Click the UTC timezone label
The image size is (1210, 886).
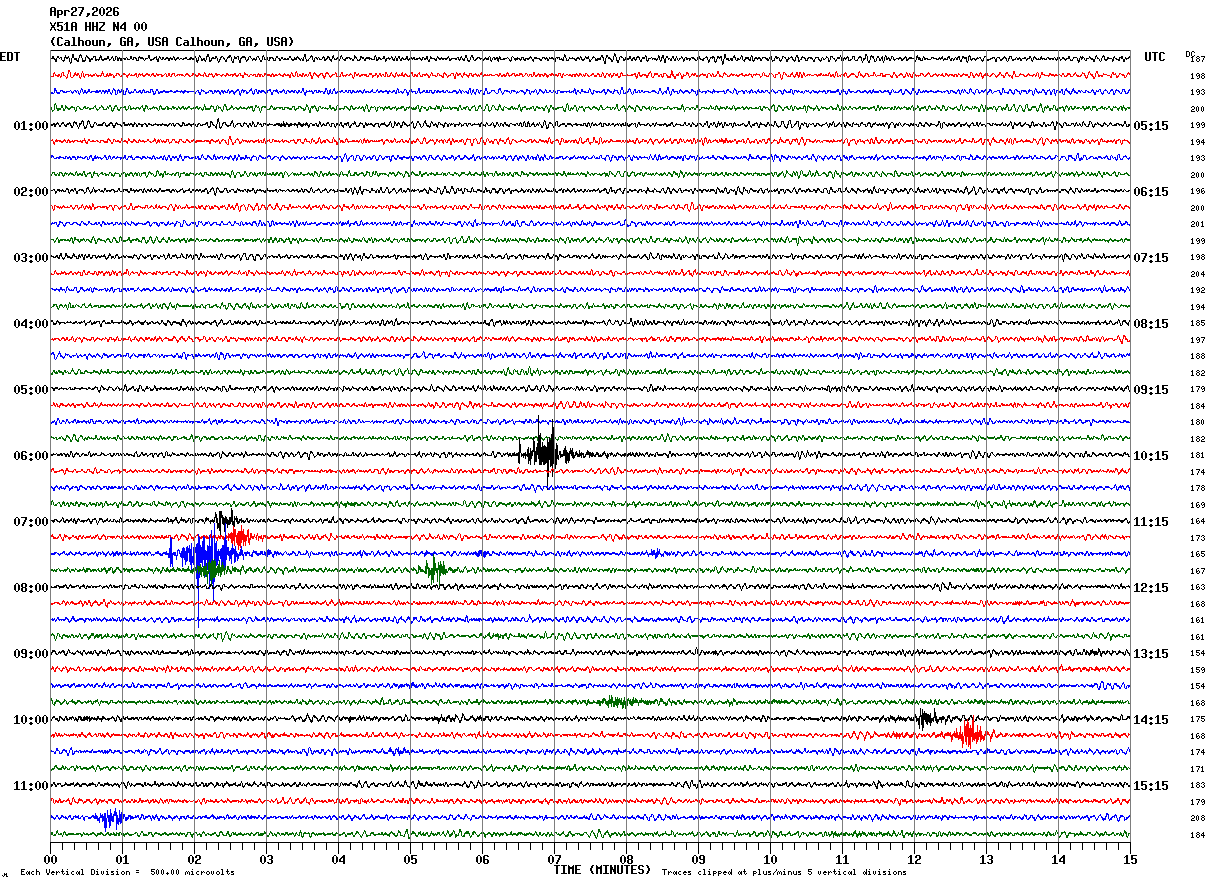point(1155,57)
